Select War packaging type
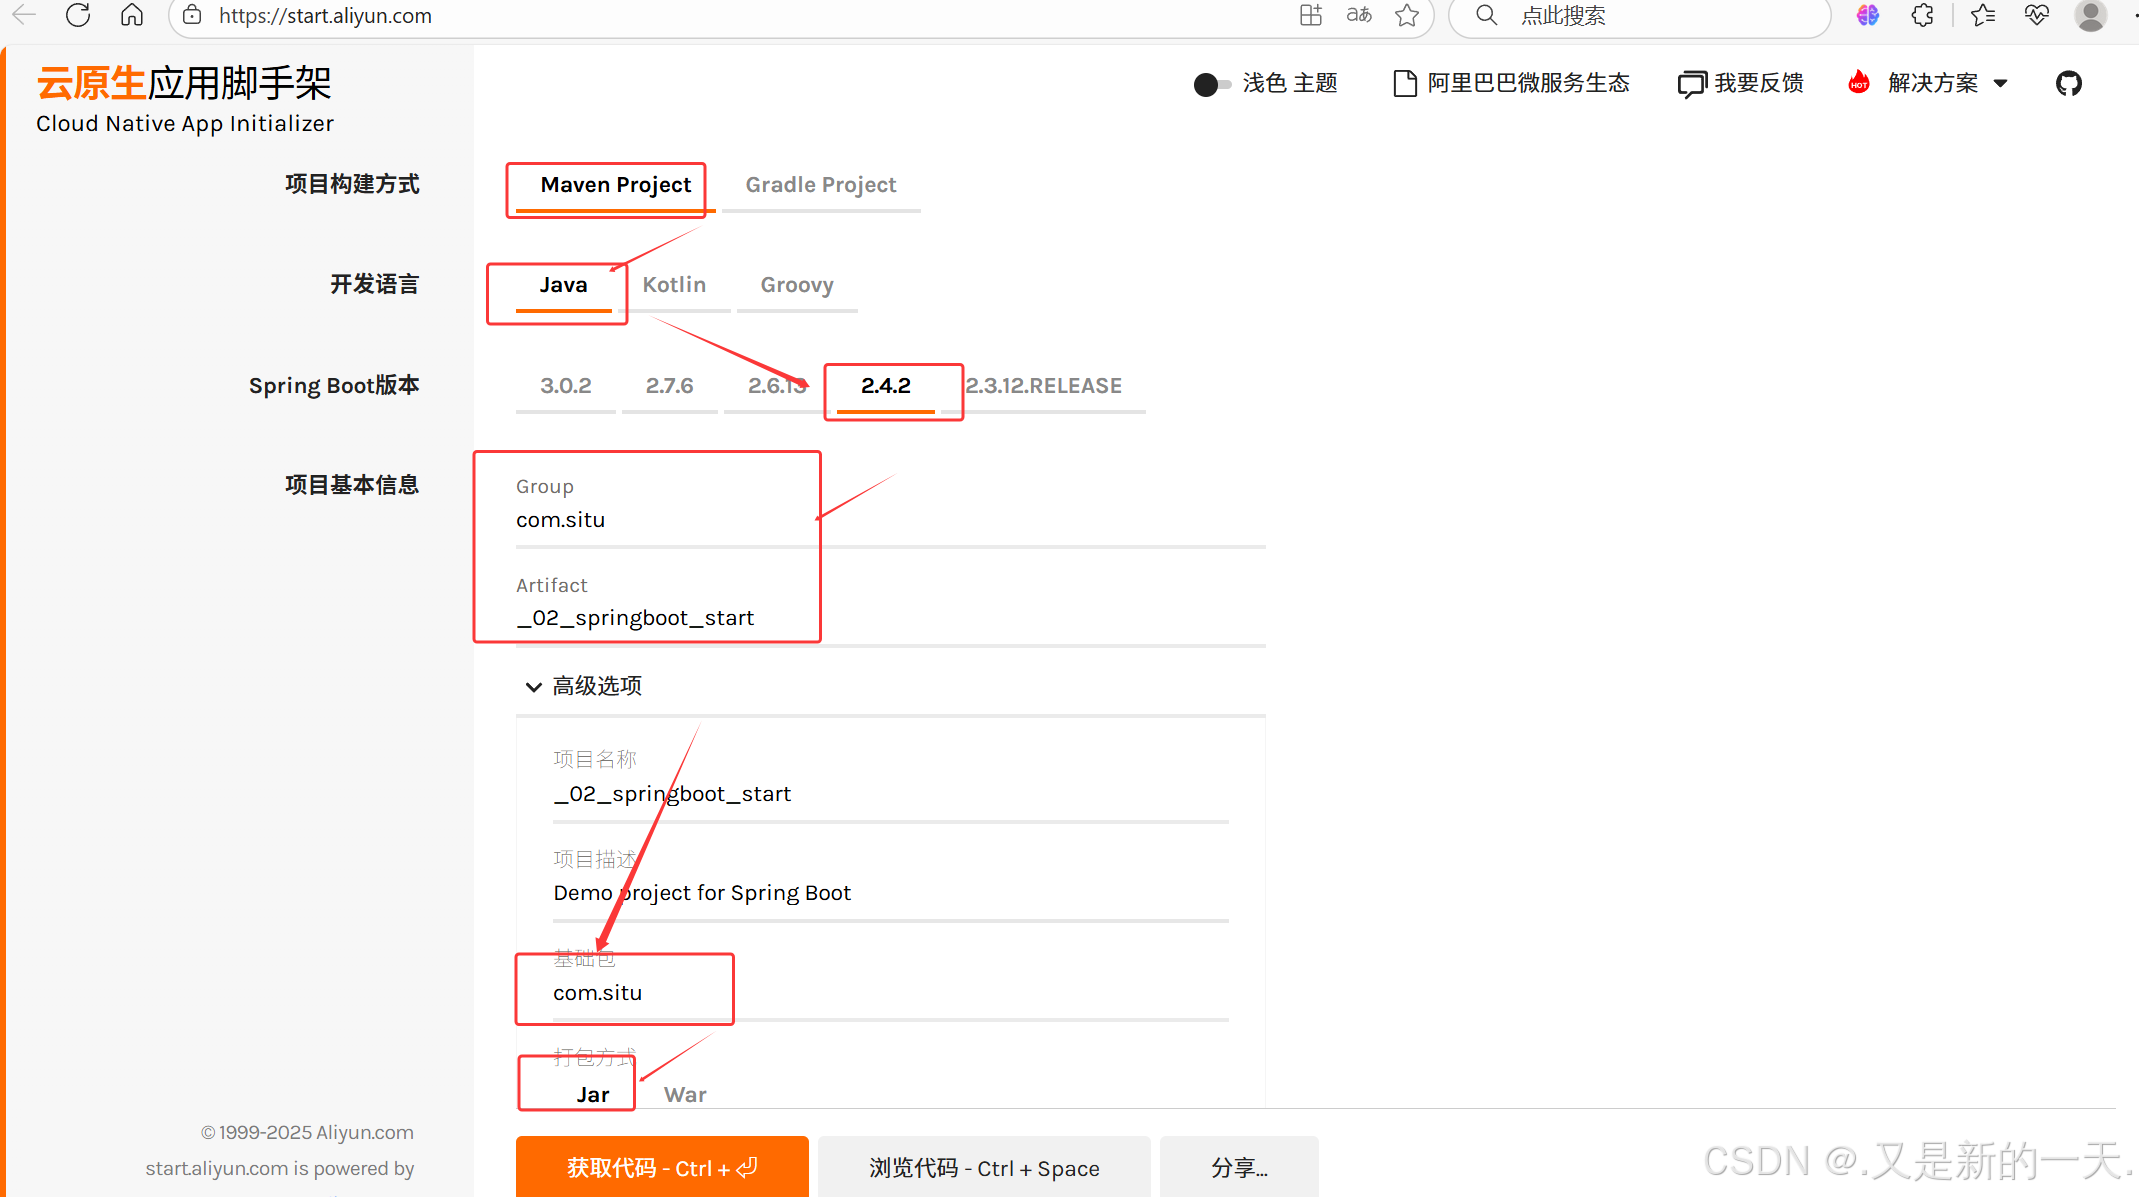The height and width of the screenshot is (1197, 2139). pos(685,1095)
